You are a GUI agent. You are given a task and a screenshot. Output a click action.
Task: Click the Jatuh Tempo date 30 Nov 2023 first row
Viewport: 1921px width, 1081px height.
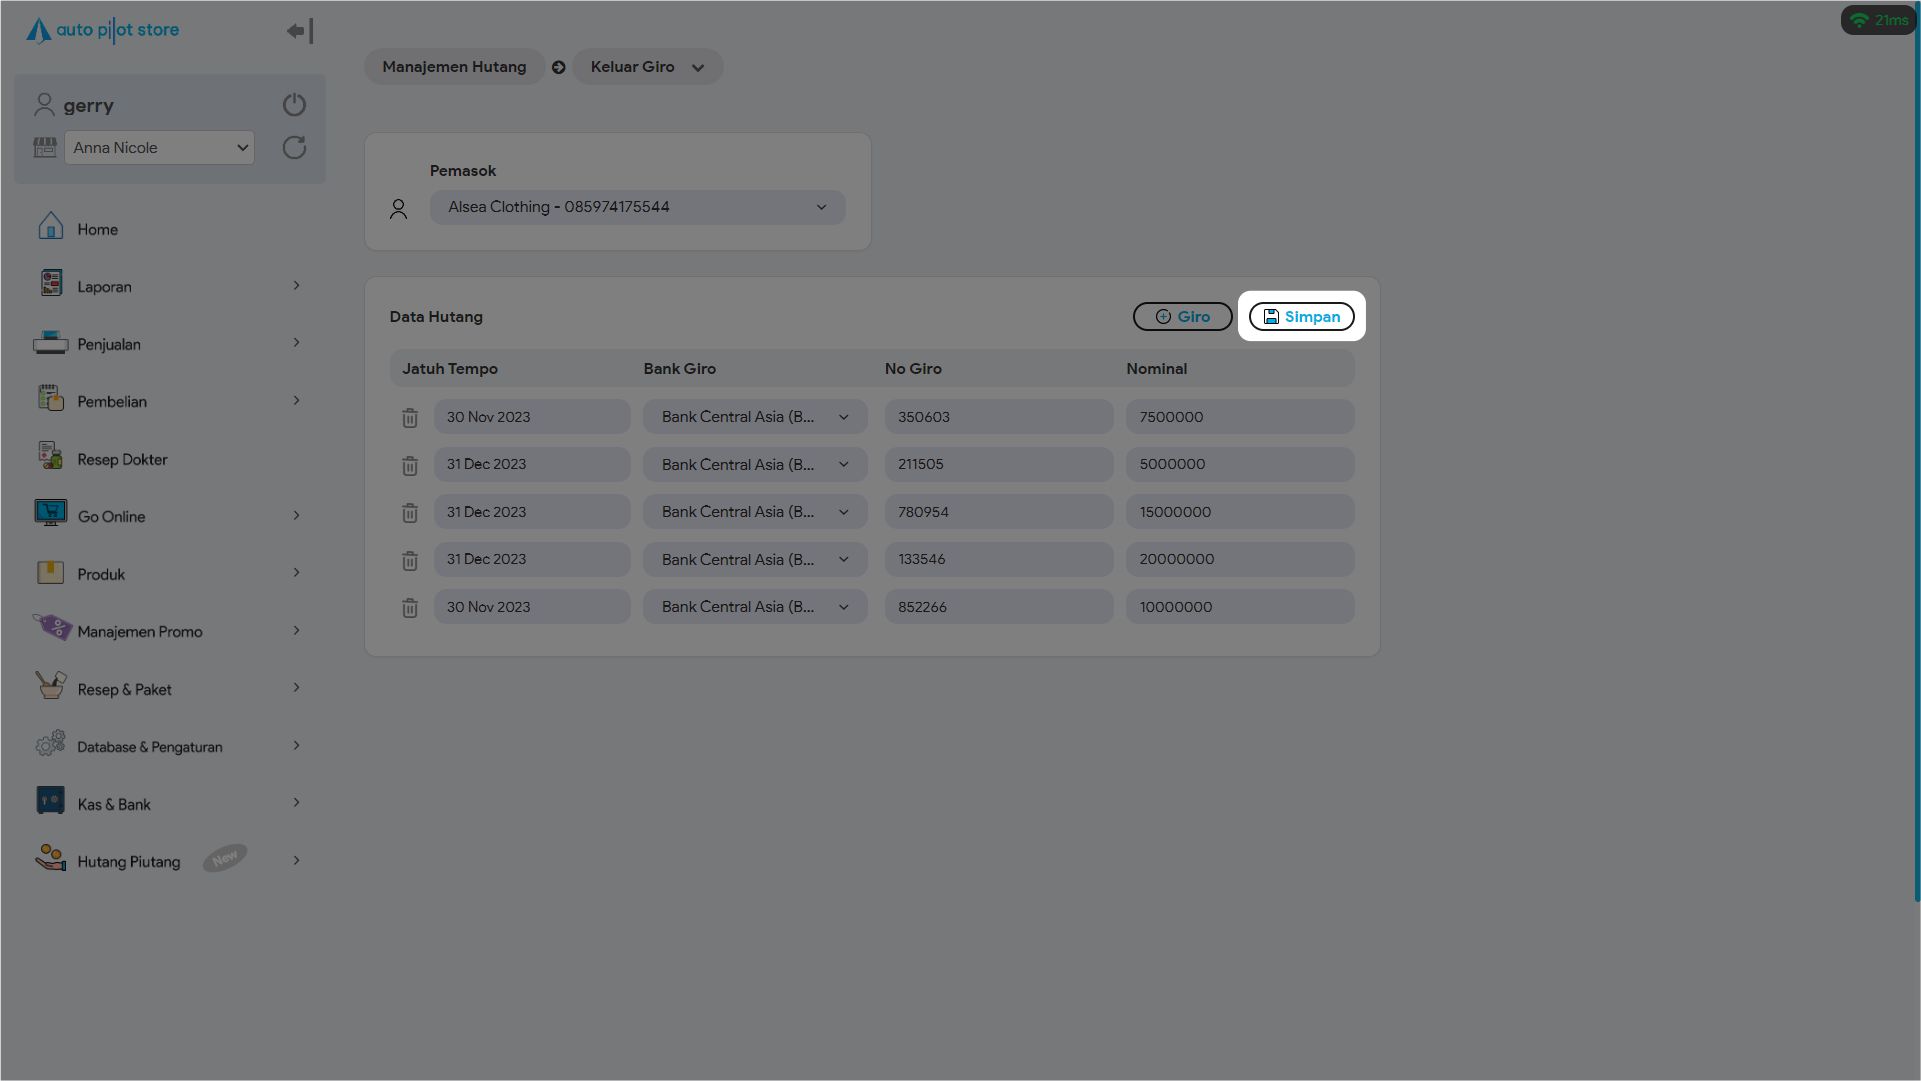coord(531,417)
